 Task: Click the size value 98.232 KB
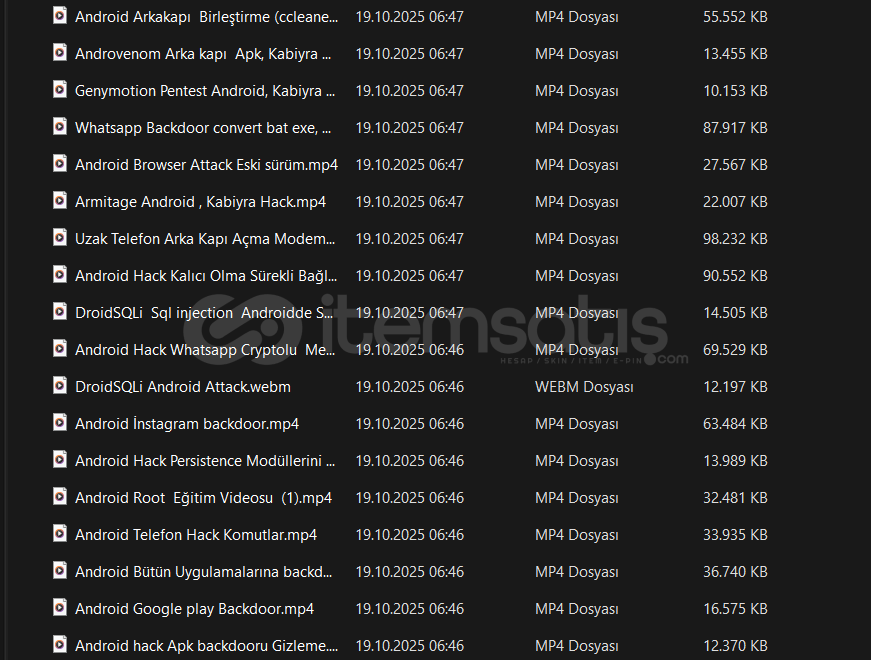(735, 239)
